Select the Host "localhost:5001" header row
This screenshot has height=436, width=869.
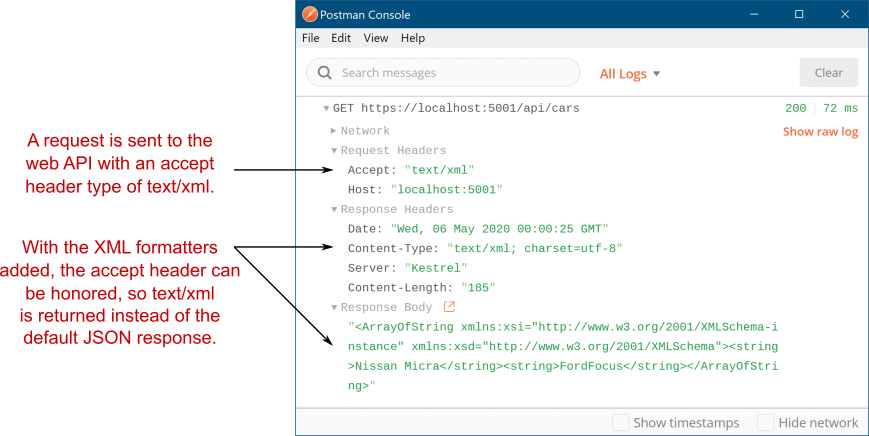tap(425, 189)
